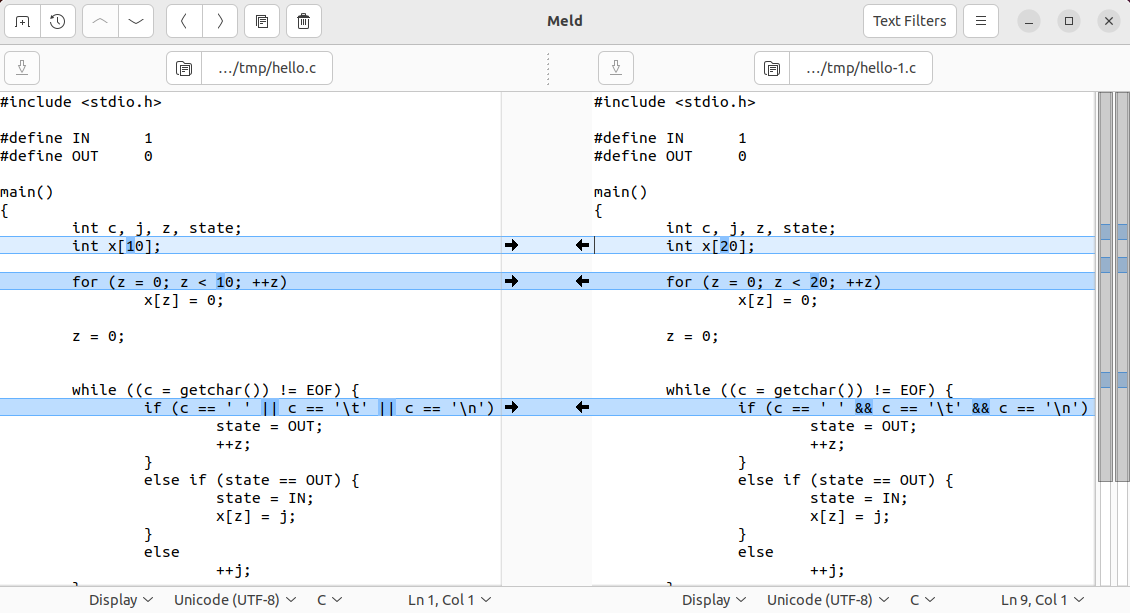Push current change to the left file
The image size is (1130, 613).
click(x=183, y=21)
